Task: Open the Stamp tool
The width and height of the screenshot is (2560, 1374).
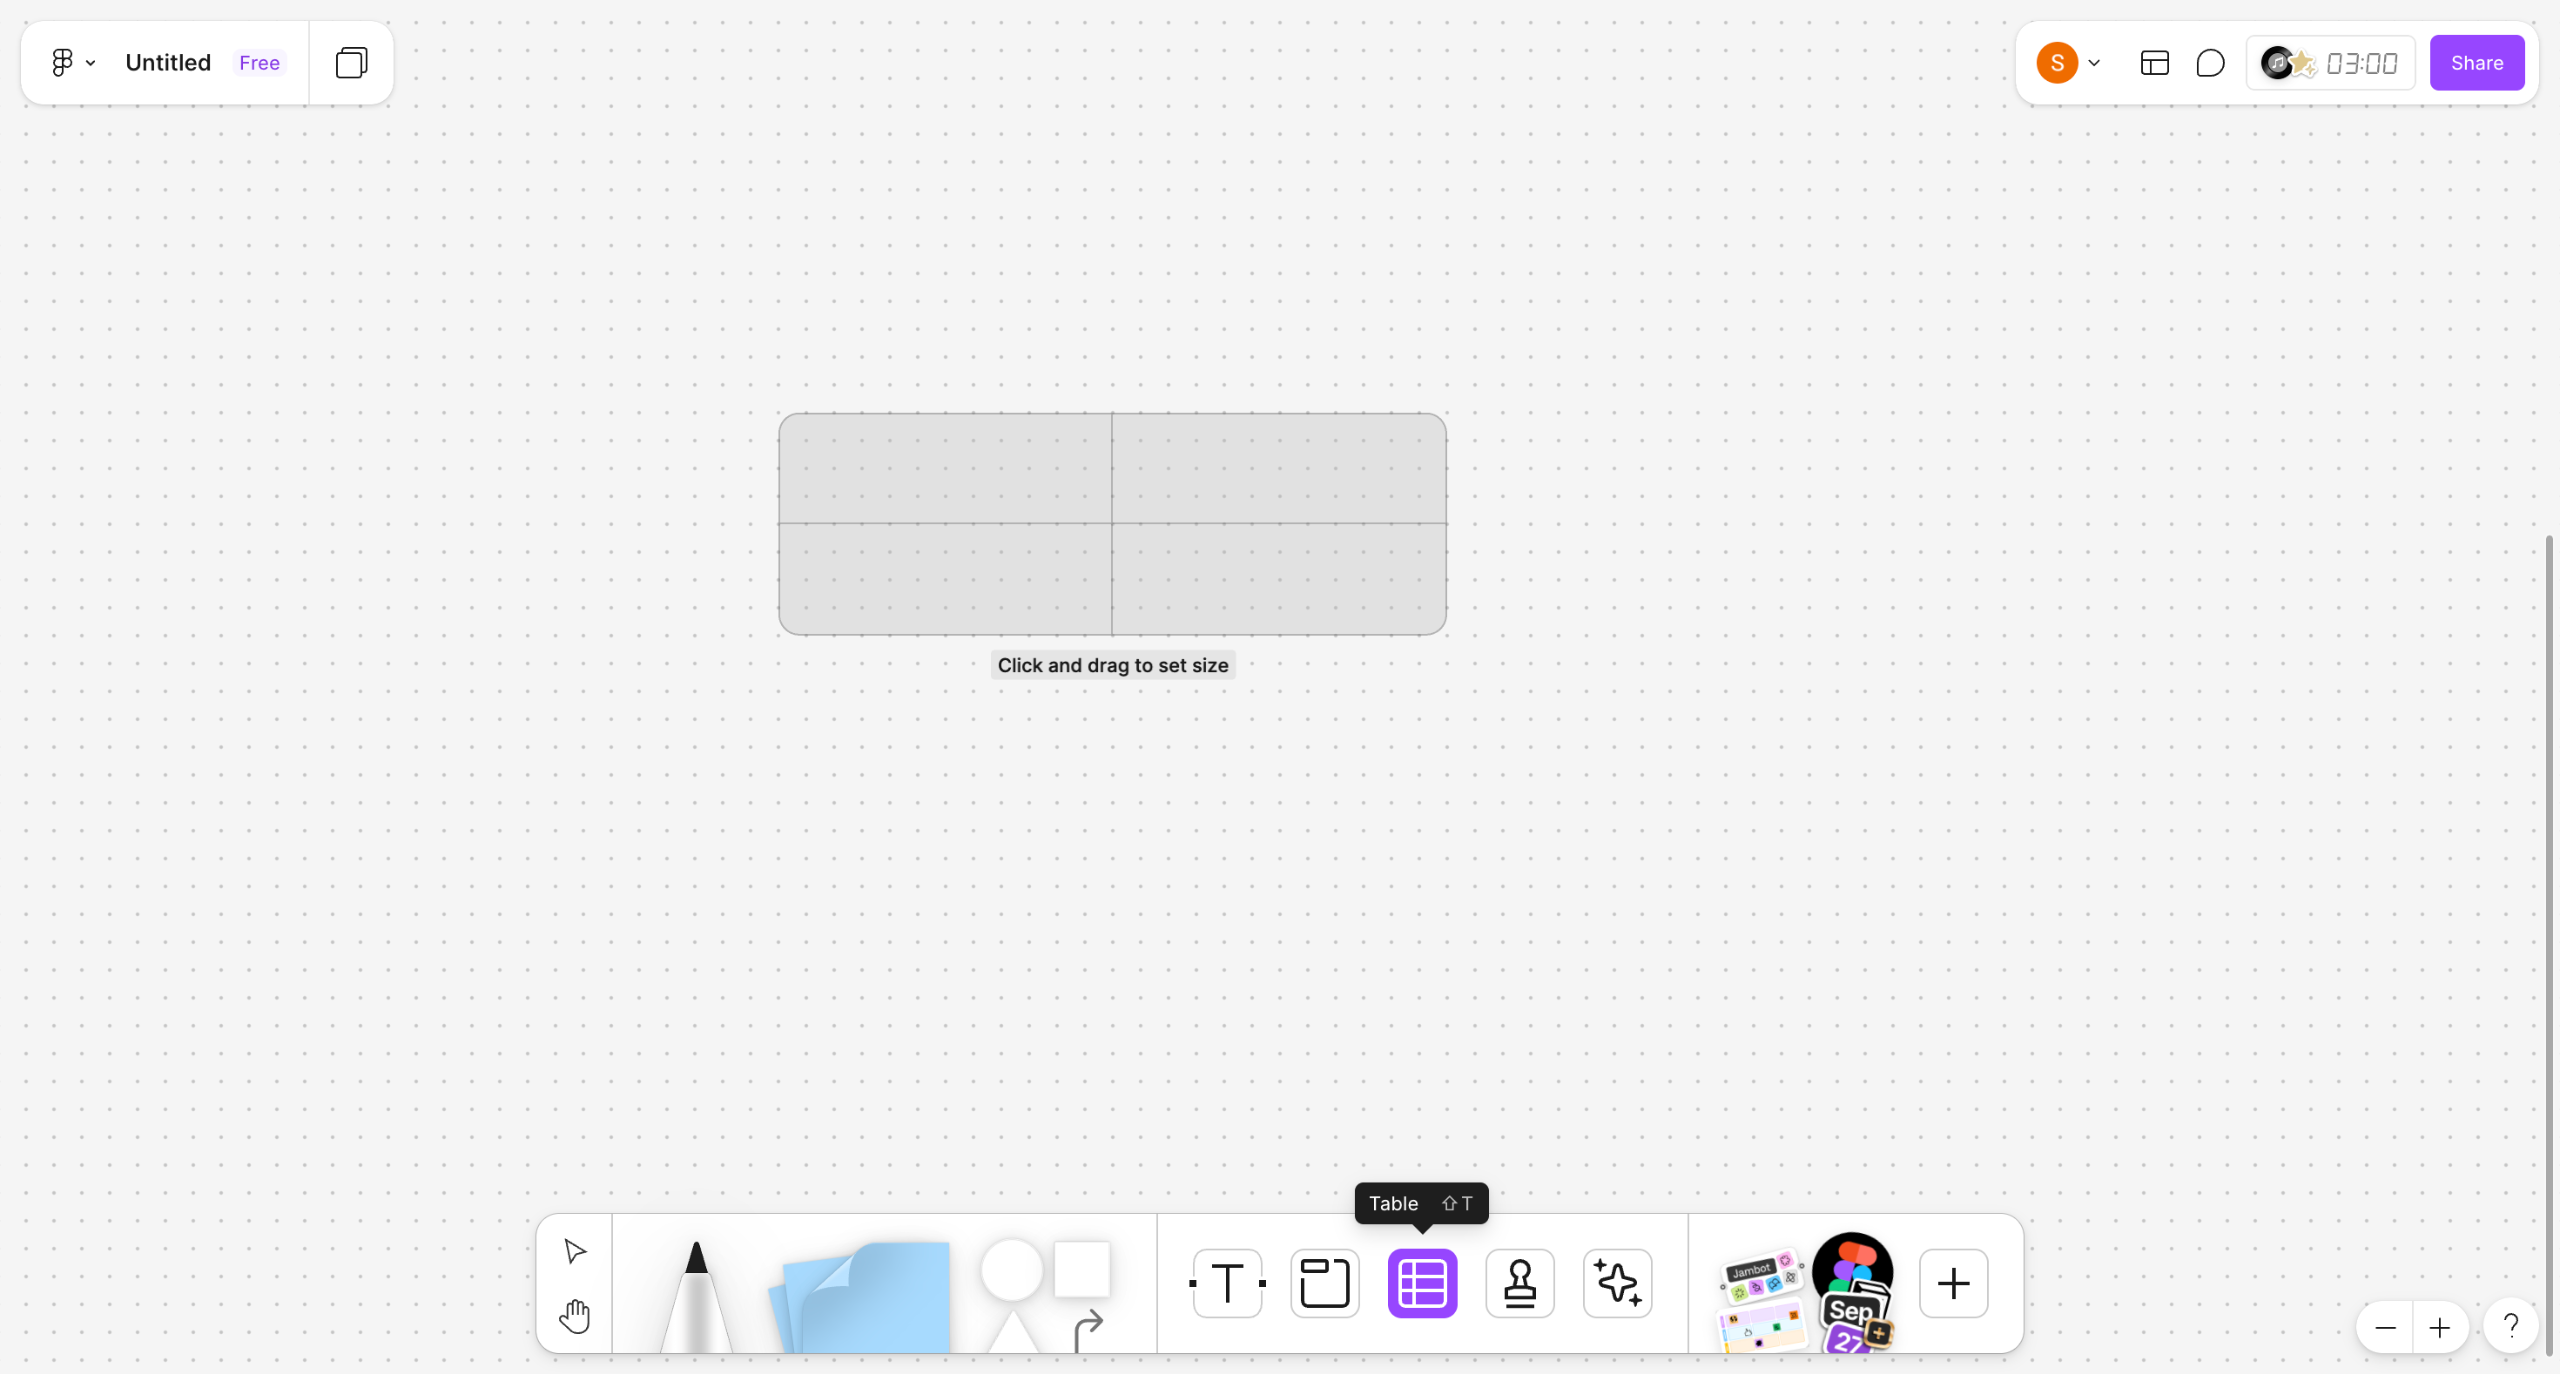Action: tap(1519, 1283)
